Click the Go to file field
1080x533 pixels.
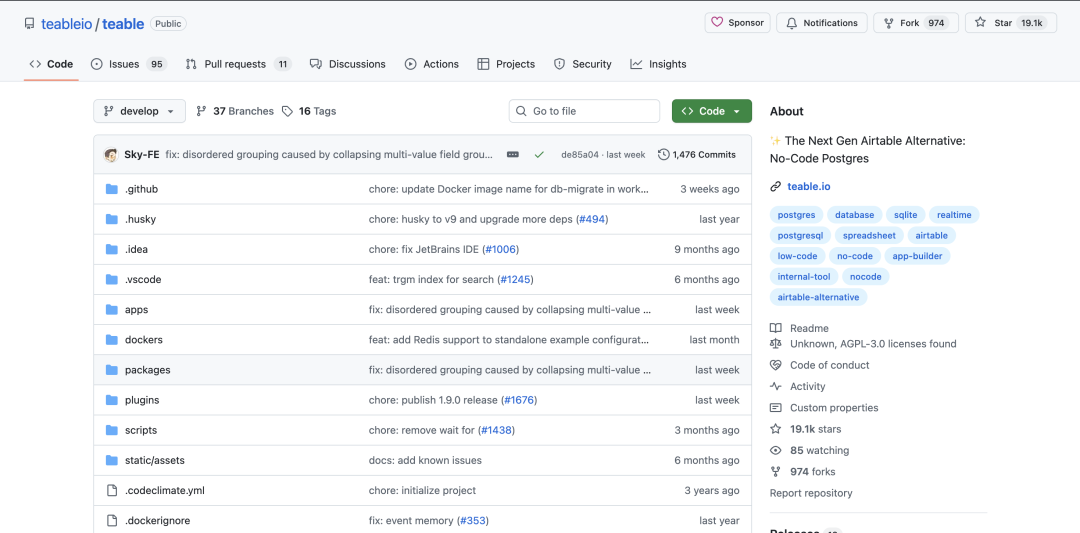(x=584, y=111)
